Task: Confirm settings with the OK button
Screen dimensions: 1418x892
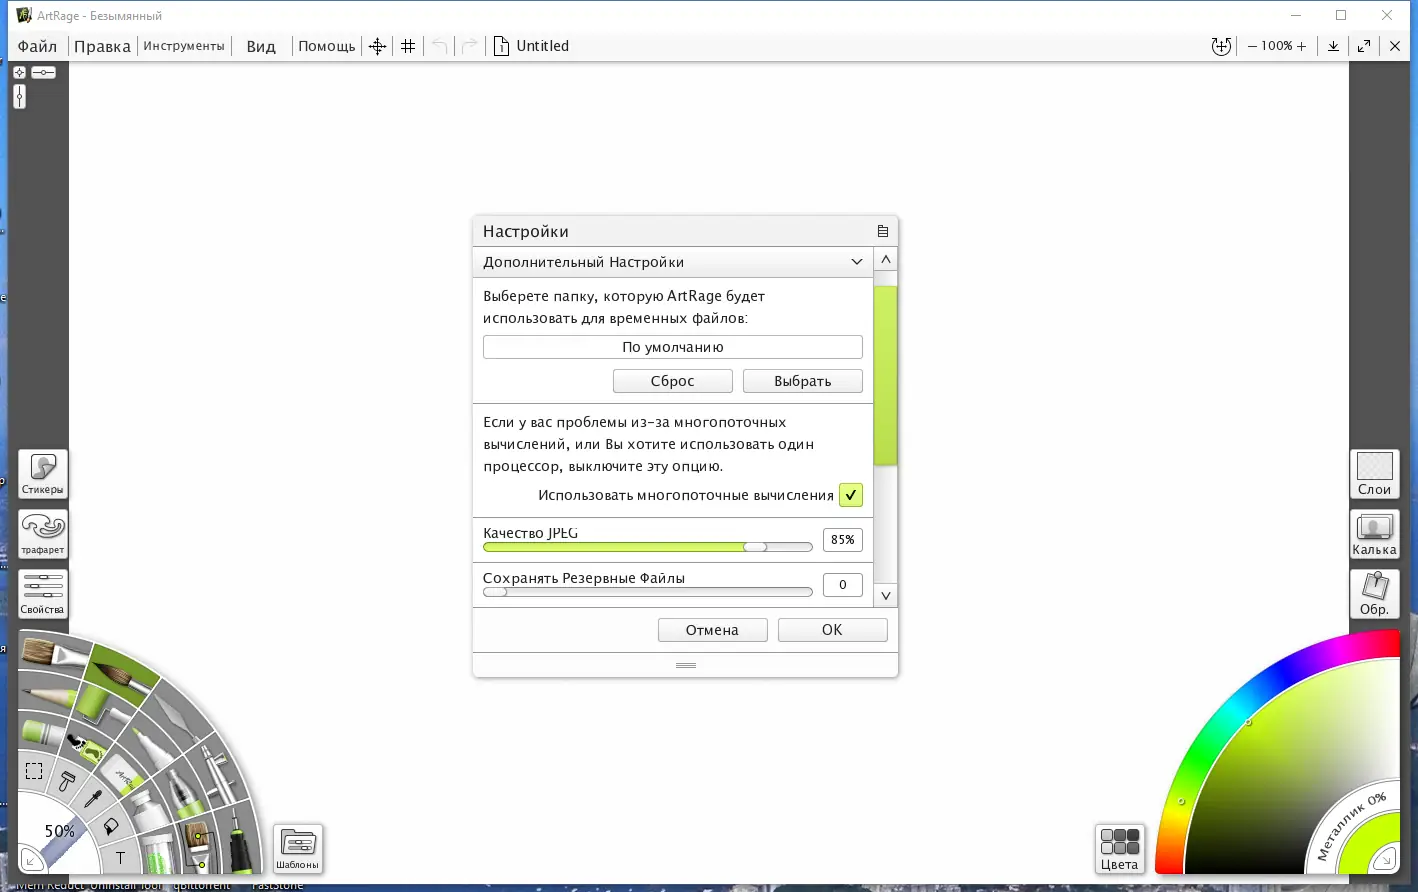Action: coord(833,630)
